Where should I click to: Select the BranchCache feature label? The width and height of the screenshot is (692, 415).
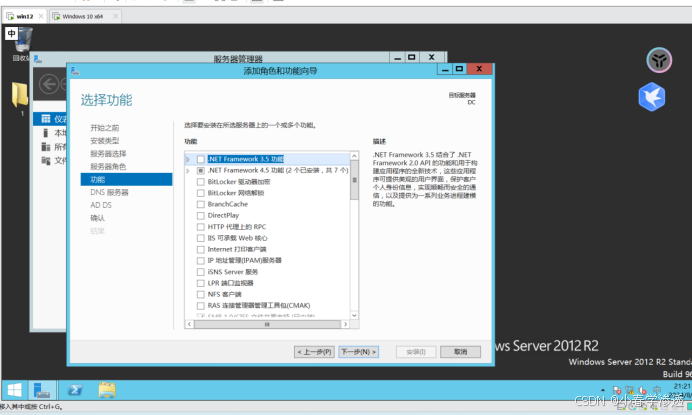pyautogui.click(x=228, y=204)
